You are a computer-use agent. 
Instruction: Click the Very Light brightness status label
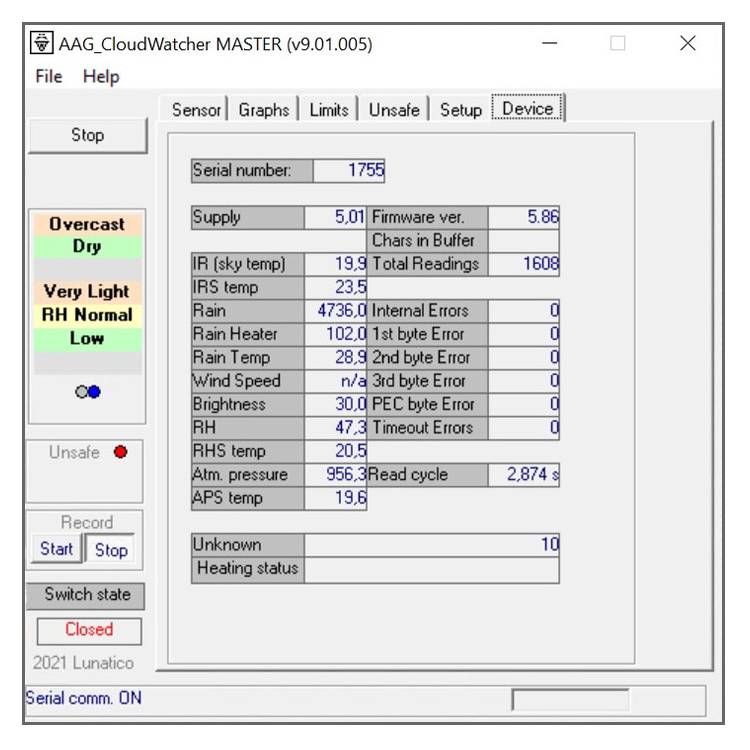point(88,292)
